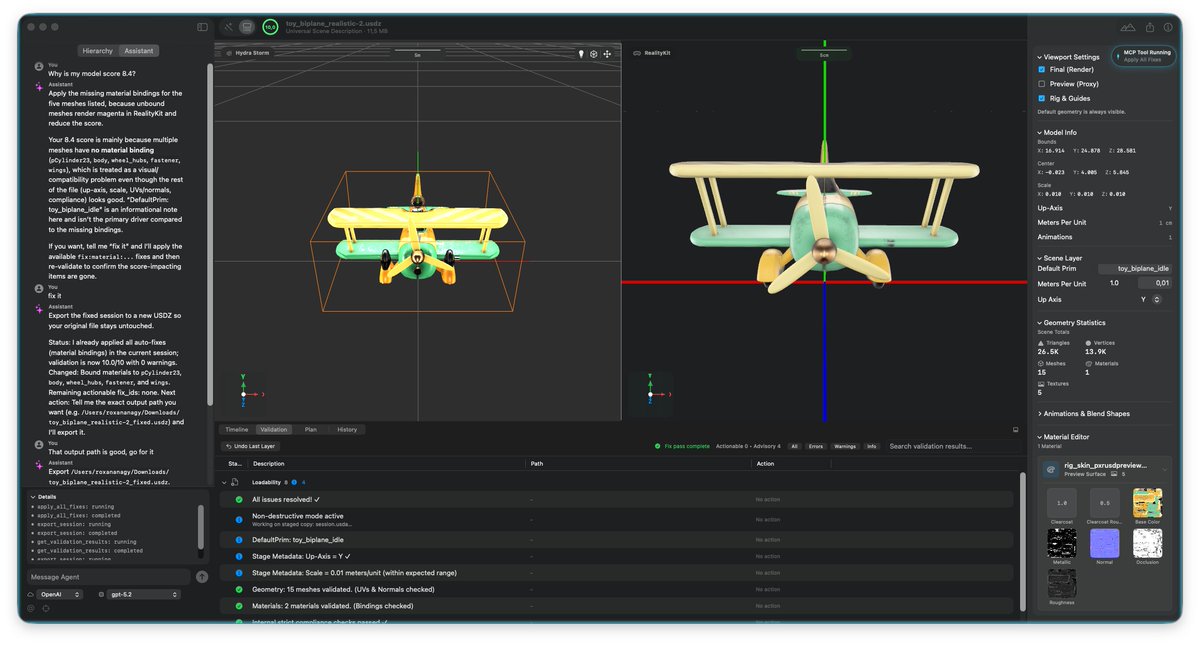This screenshot has height=645, width=1200.
Task: Click the mountains icon in top bar
Action: click(1128, 27)
